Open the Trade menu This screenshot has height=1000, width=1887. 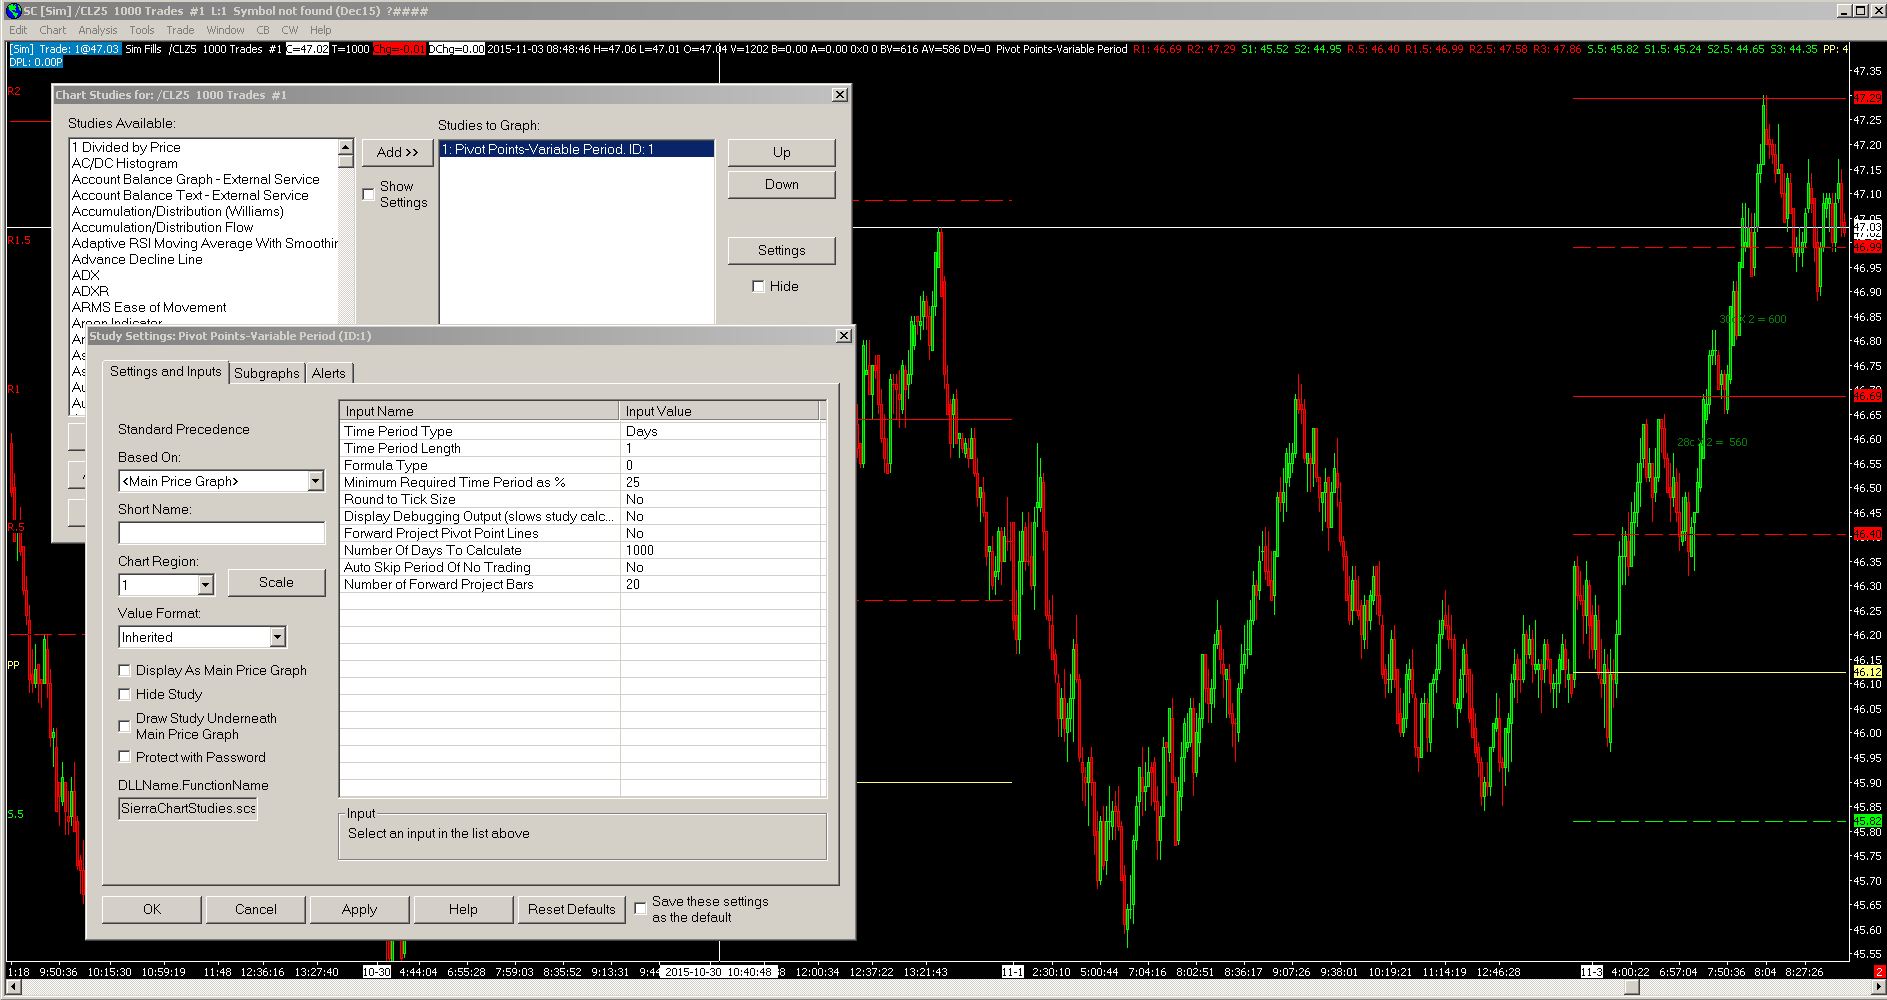pos(180,30)
